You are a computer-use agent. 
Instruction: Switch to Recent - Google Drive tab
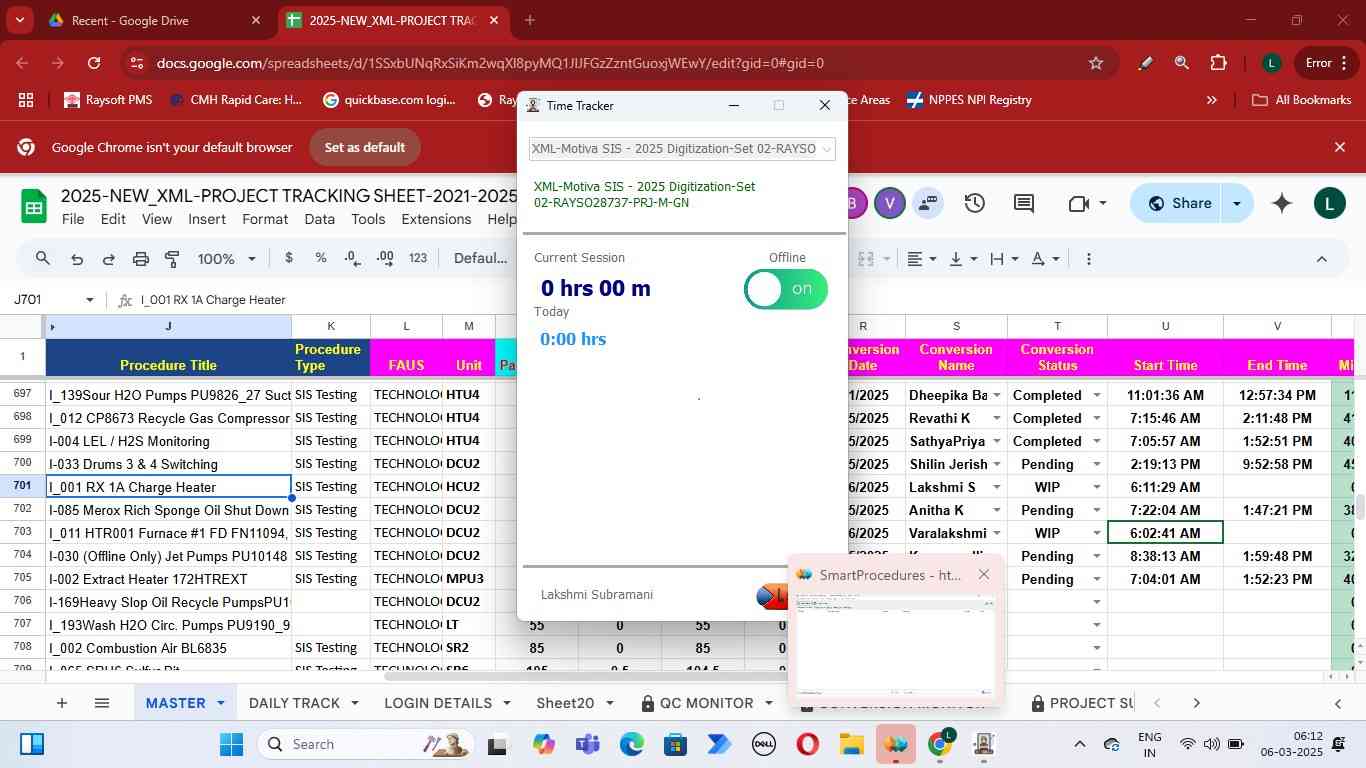[155, 20]
